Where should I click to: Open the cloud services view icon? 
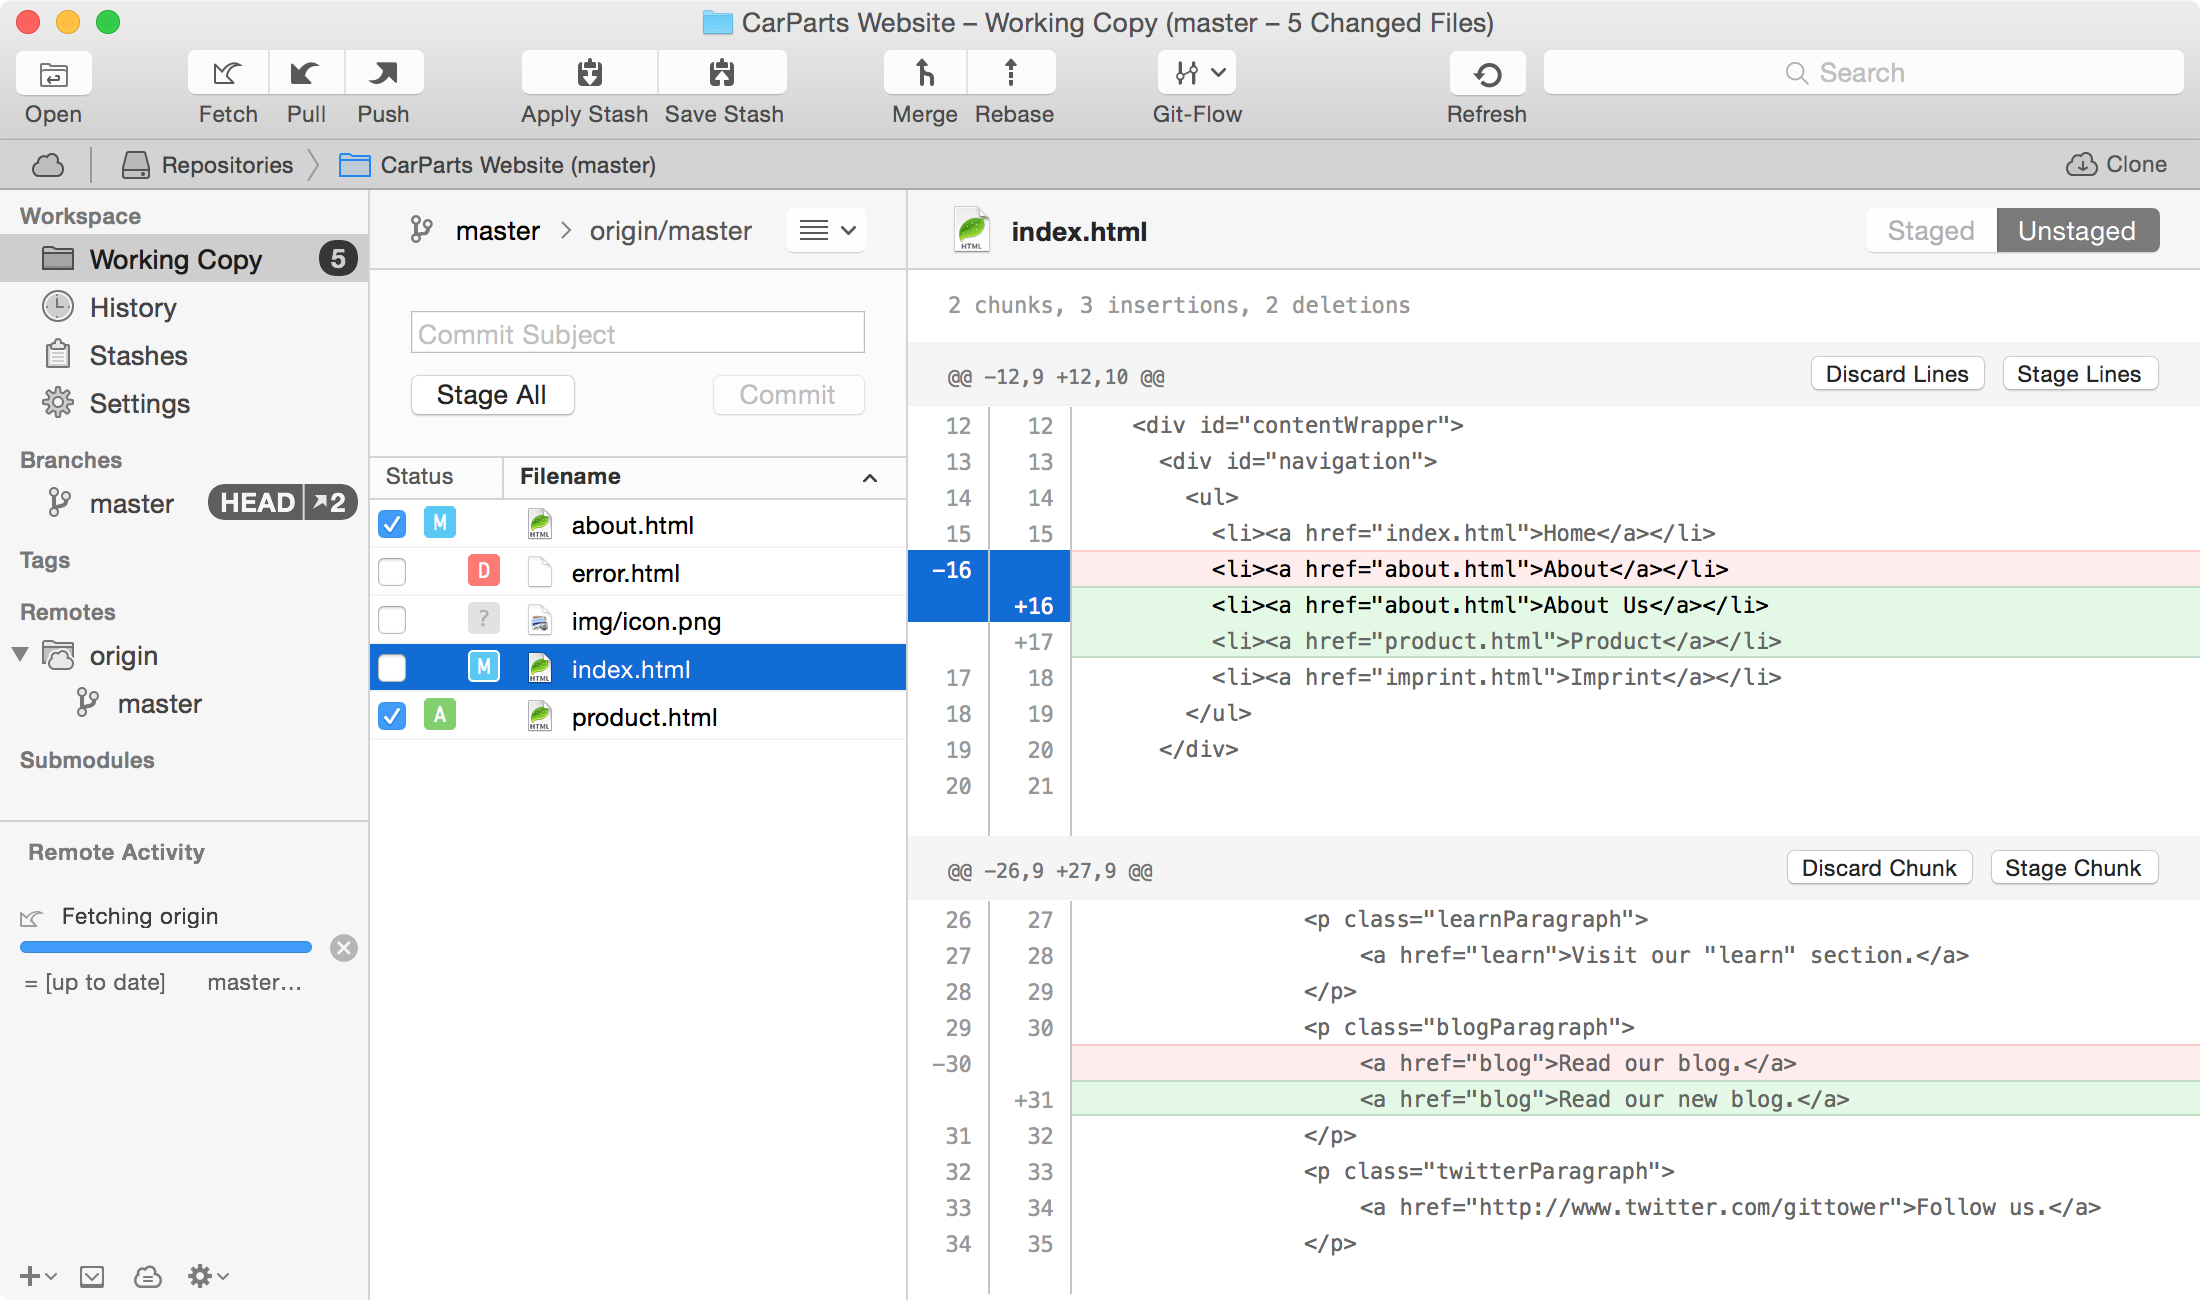point(48,165)
